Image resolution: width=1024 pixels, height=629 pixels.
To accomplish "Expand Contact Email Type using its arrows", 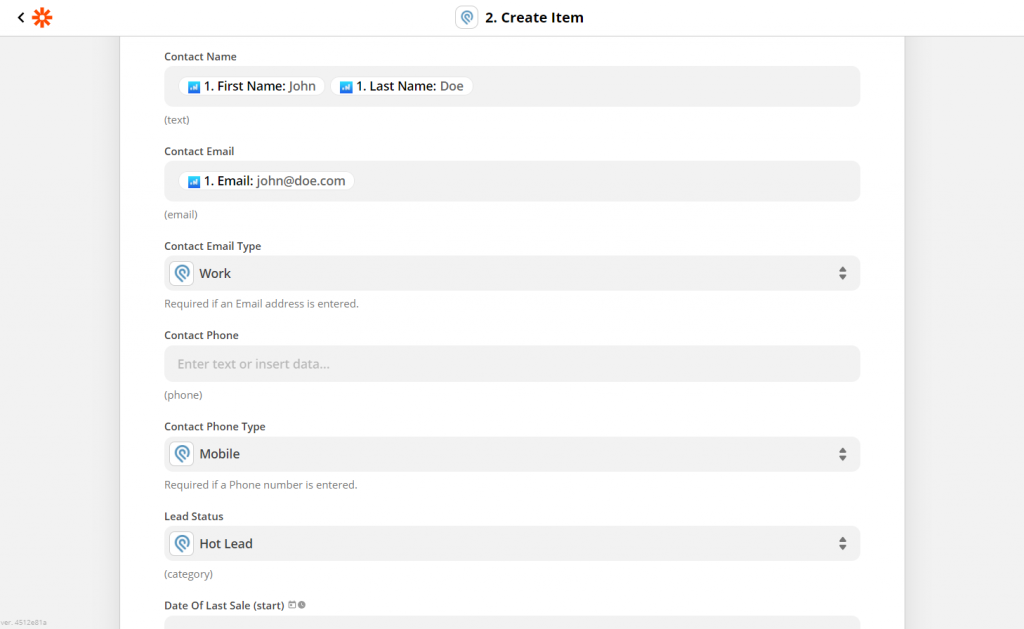I will pyautogui.click(x=842, y=273).
